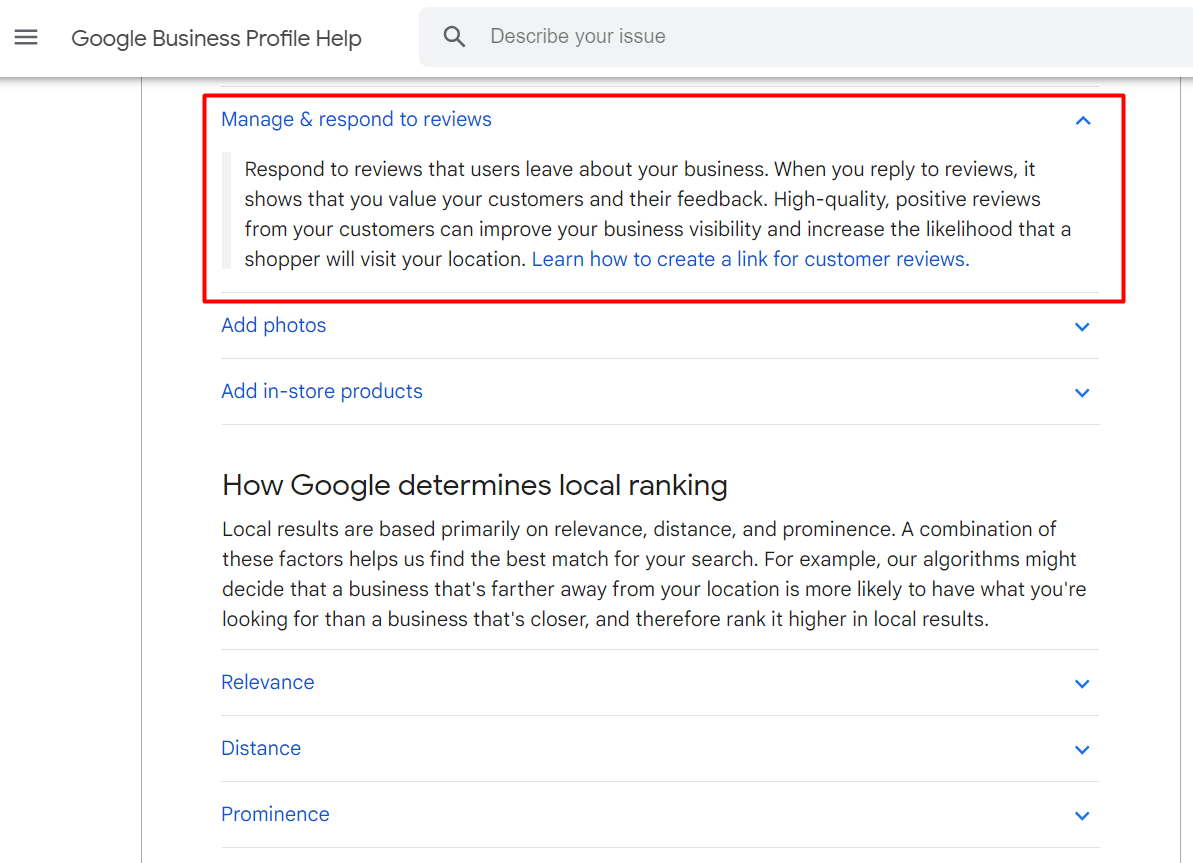Click the search magnifier icon
Screen dimensions: 1193x863
454,37
